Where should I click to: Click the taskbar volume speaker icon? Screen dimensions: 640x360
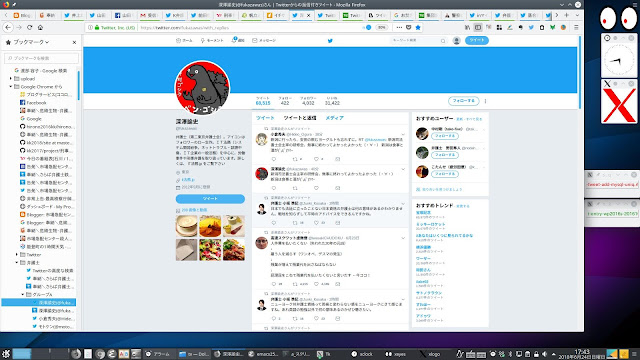click(544, 354)
